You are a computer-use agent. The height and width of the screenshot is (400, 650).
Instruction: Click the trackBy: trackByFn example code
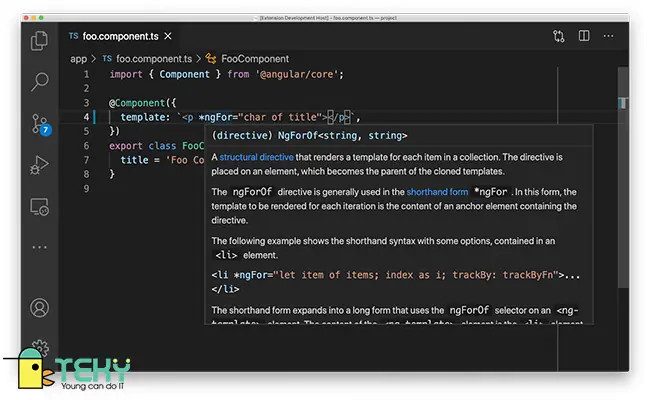pos(502,275)
